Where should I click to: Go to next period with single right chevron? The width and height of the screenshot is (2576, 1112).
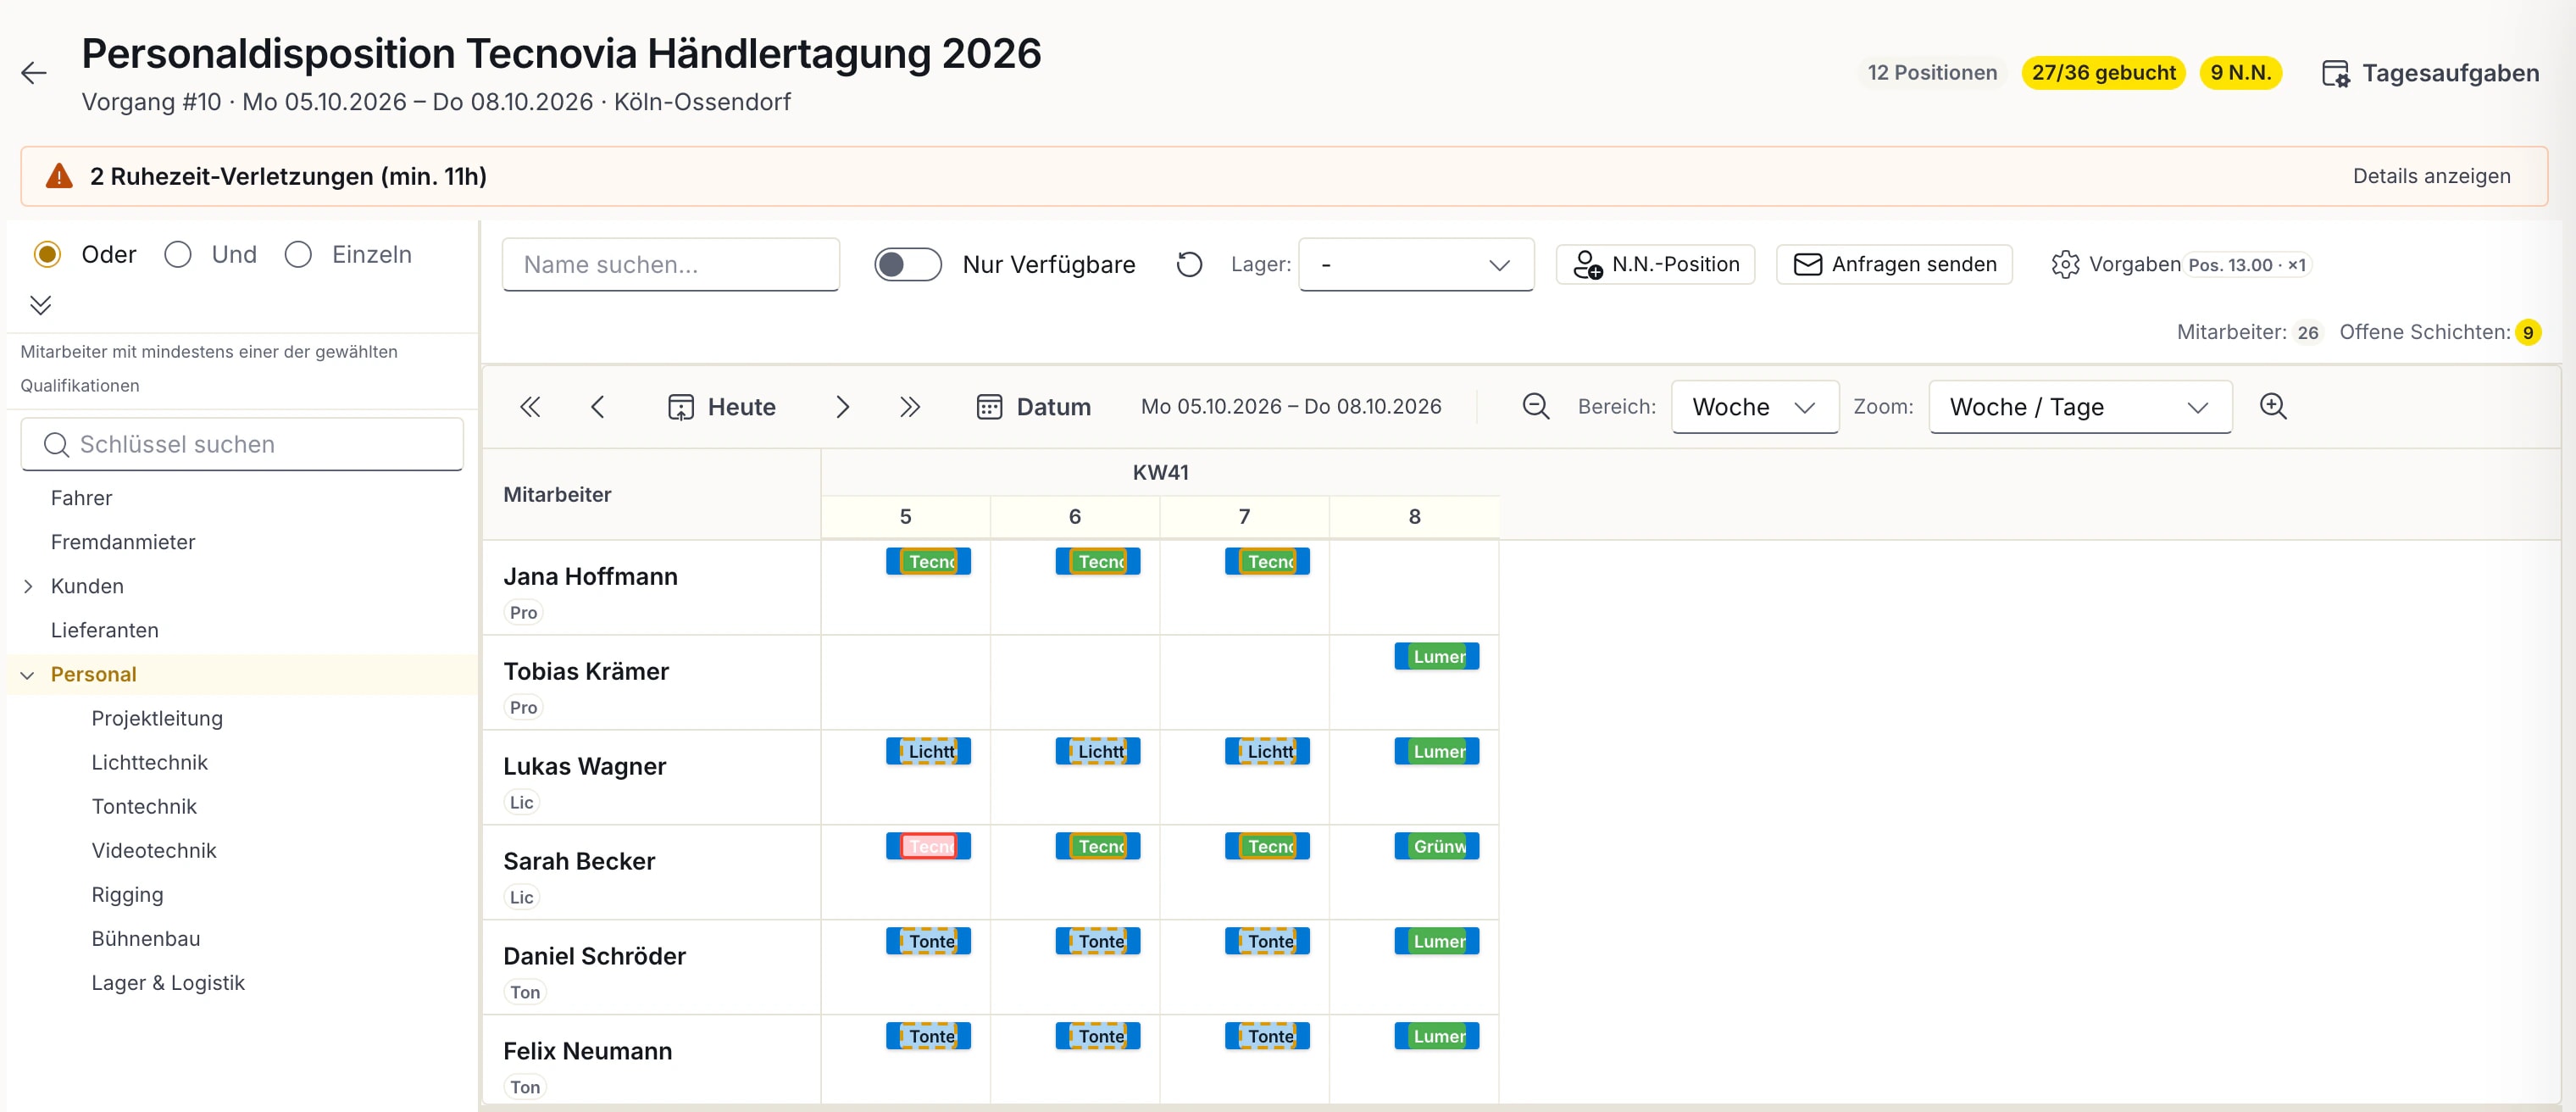842,407
